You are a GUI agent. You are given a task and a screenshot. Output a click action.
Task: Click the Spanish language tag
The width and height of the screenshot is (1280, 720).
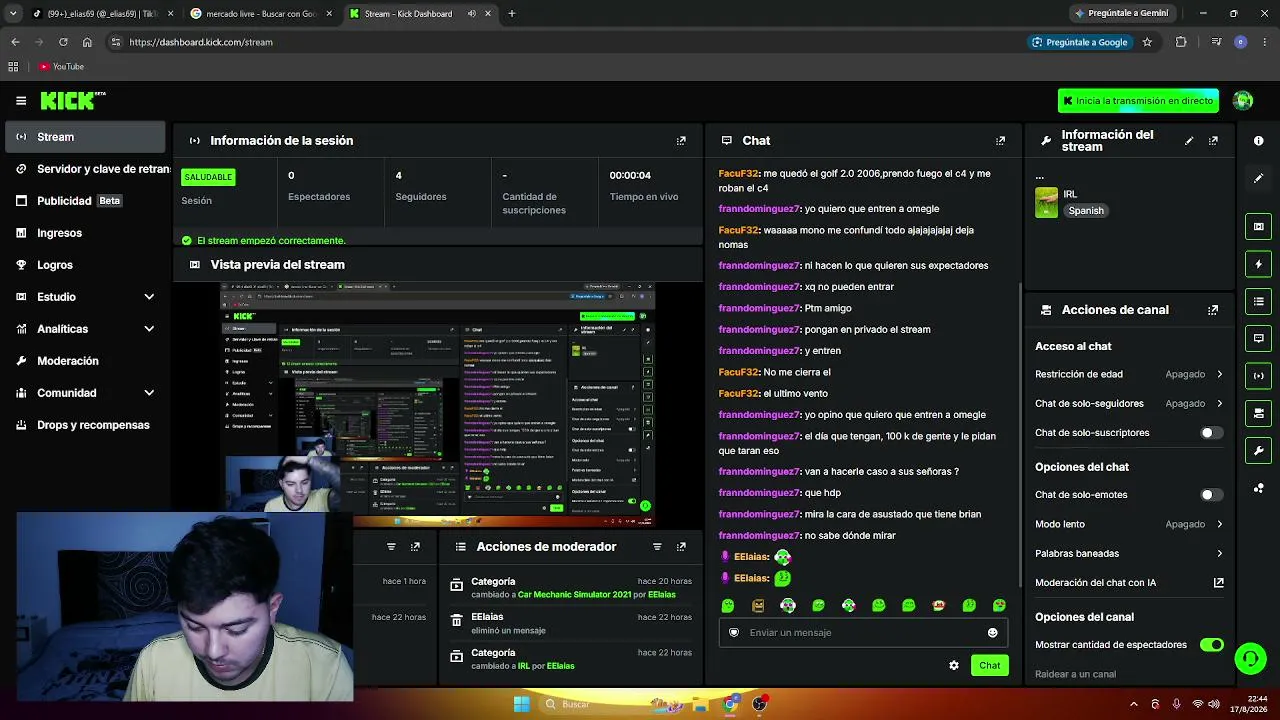tap(1086, 211)
